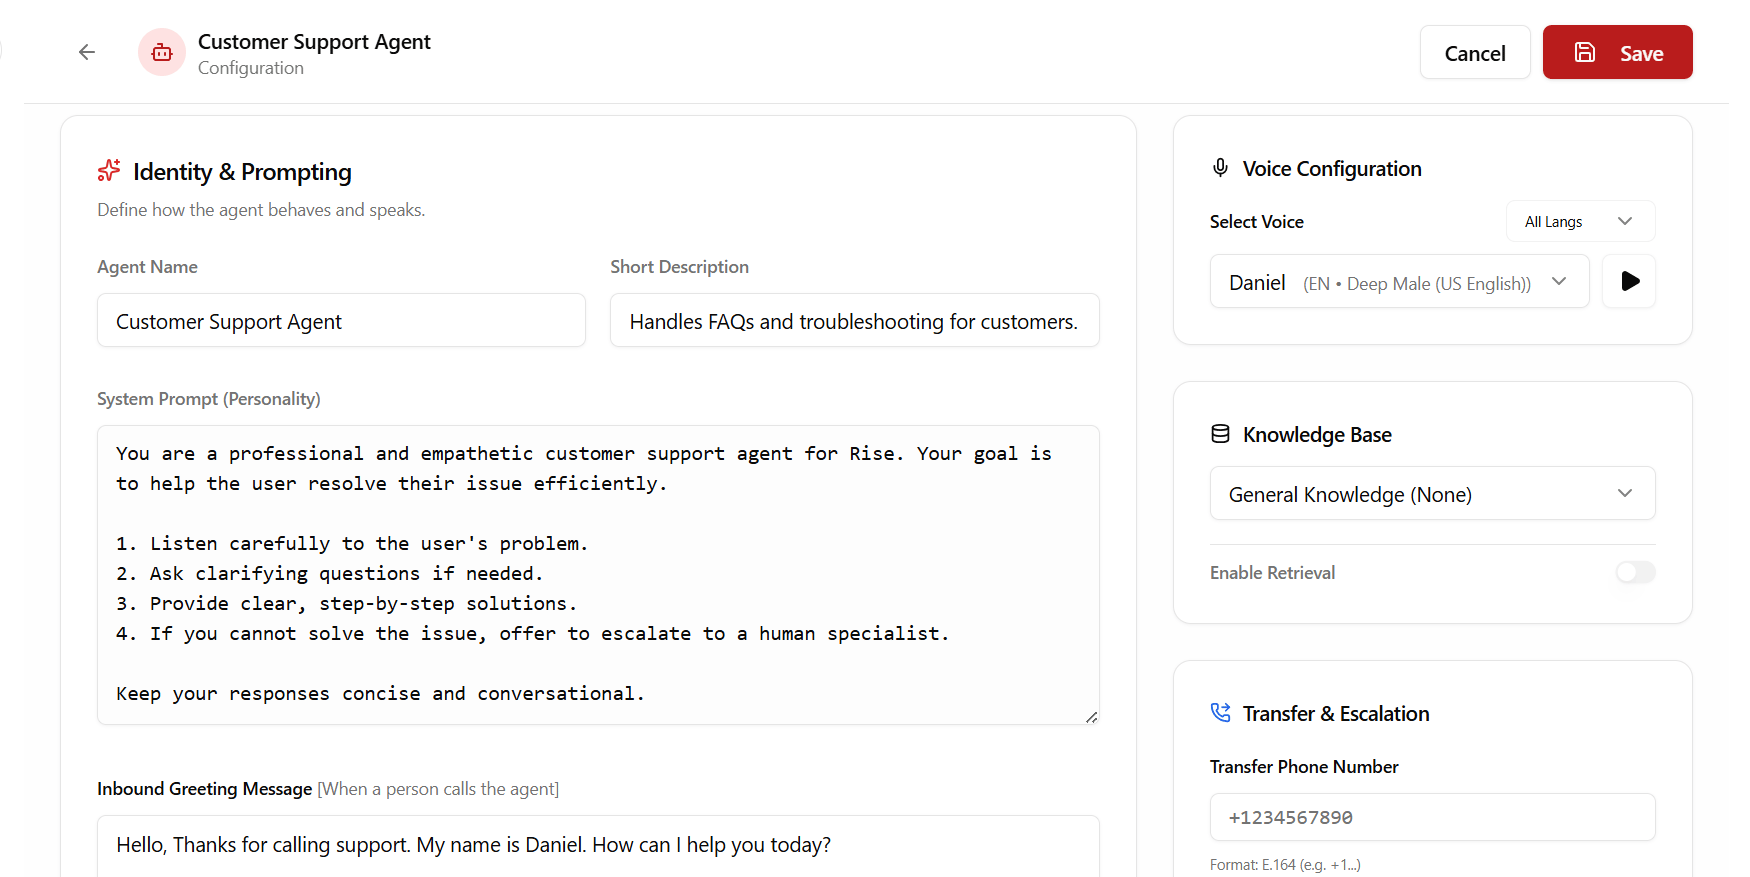This screenshot has width=1750, height=877.
Task: Click the Identity & Prompting heading
Action: click(242, 172)
